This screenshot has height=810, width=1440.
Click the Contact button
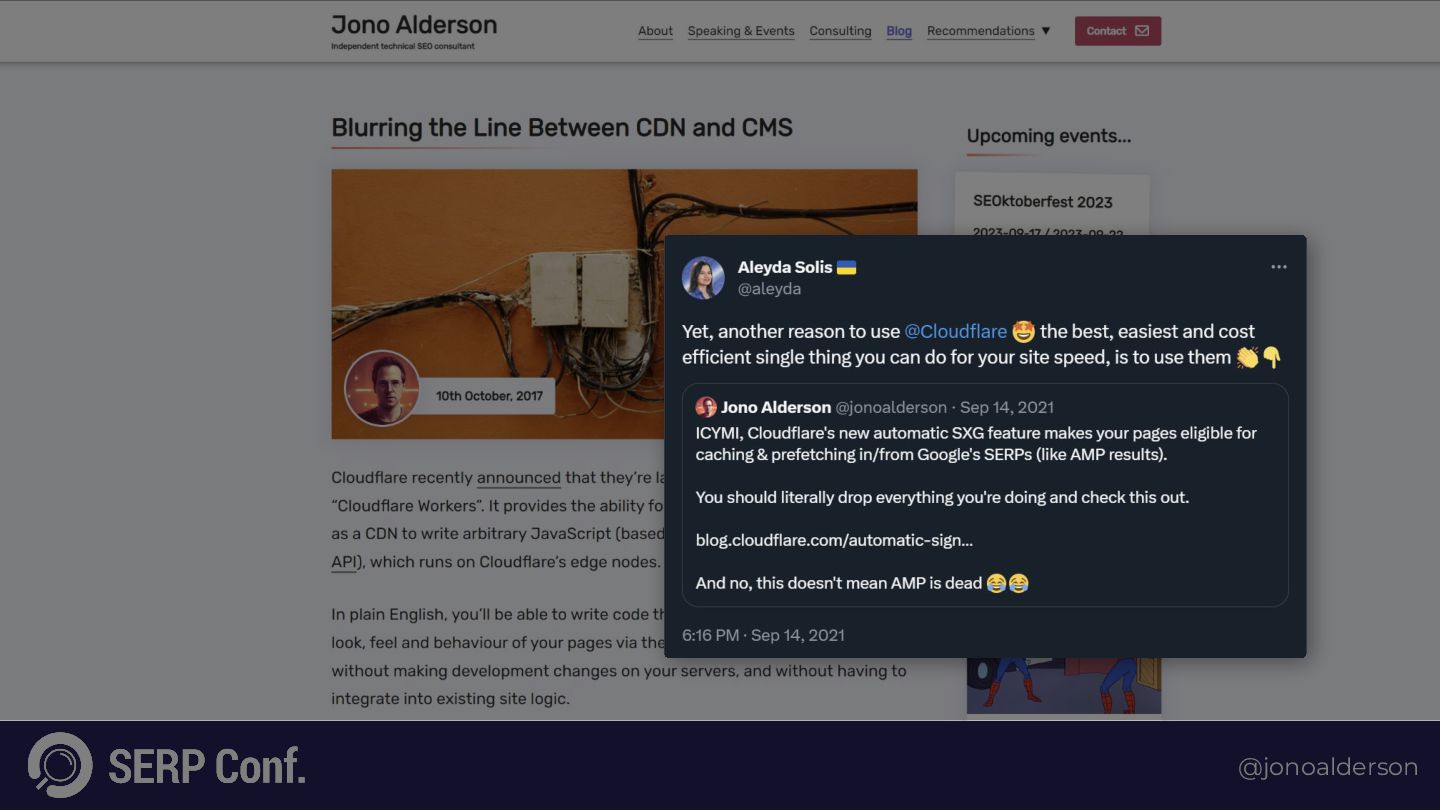click(x=1118, y=31)
